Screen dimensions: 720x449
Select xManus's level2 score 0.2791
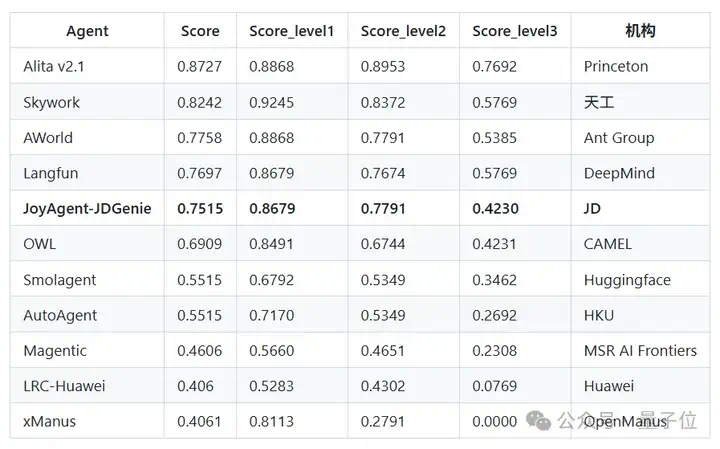click(383, 421)
